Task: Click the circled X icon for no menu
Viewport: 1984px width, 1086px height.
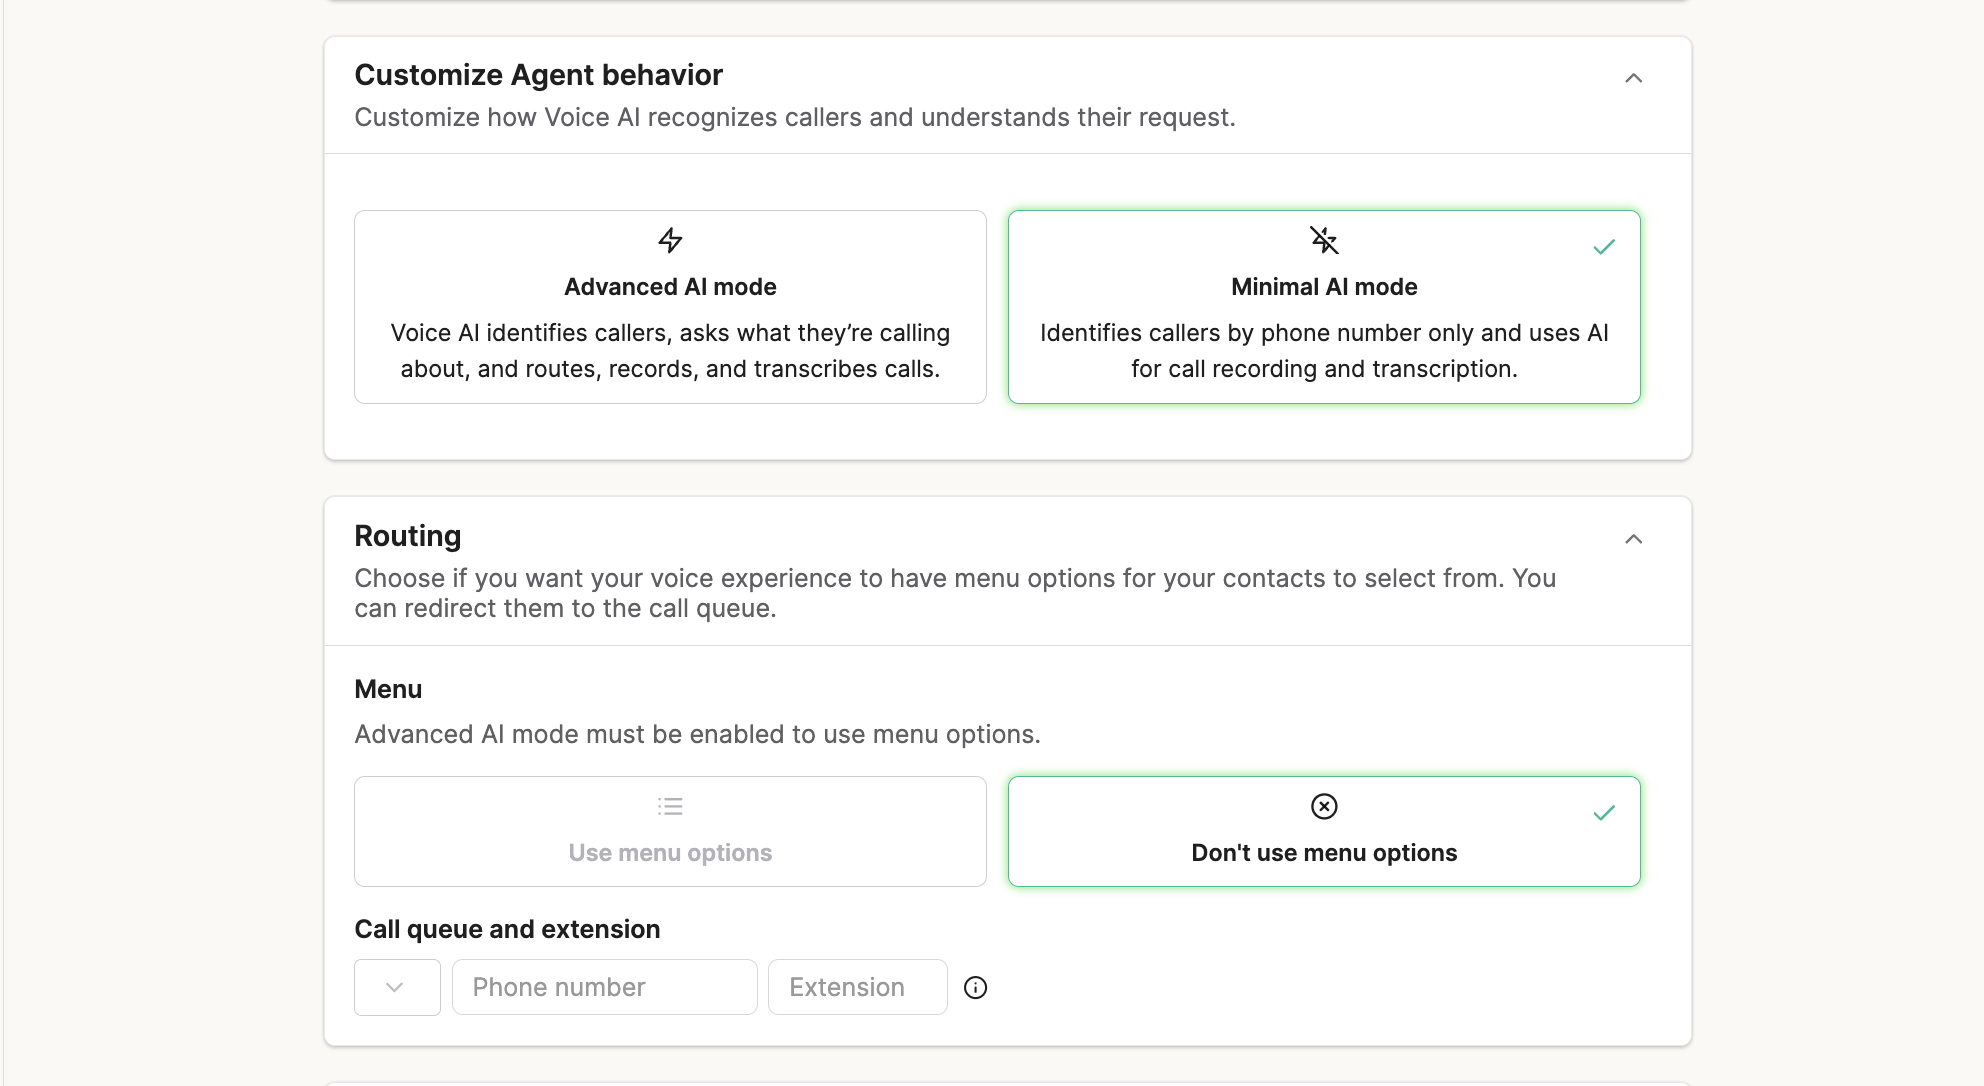Action: pyautogui.click(x=1324, y=806)
